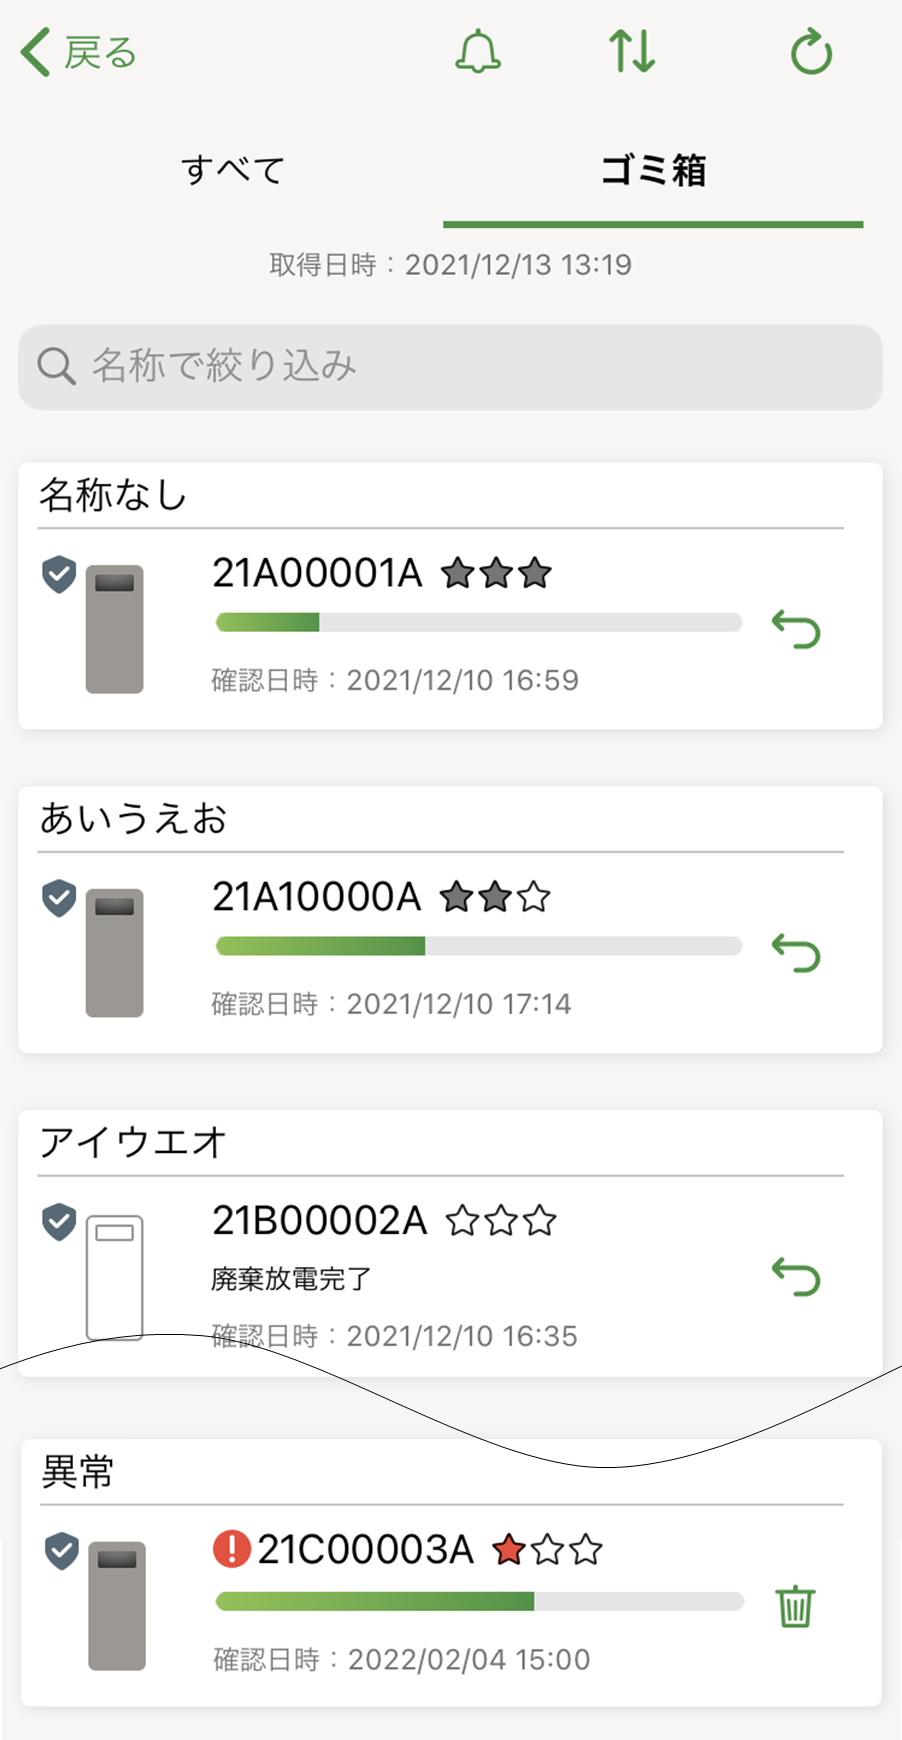This screenshot has height=1740, width=902.
Task: Delete battery 21C00003A with trash icon
Action: (795, 1607)
